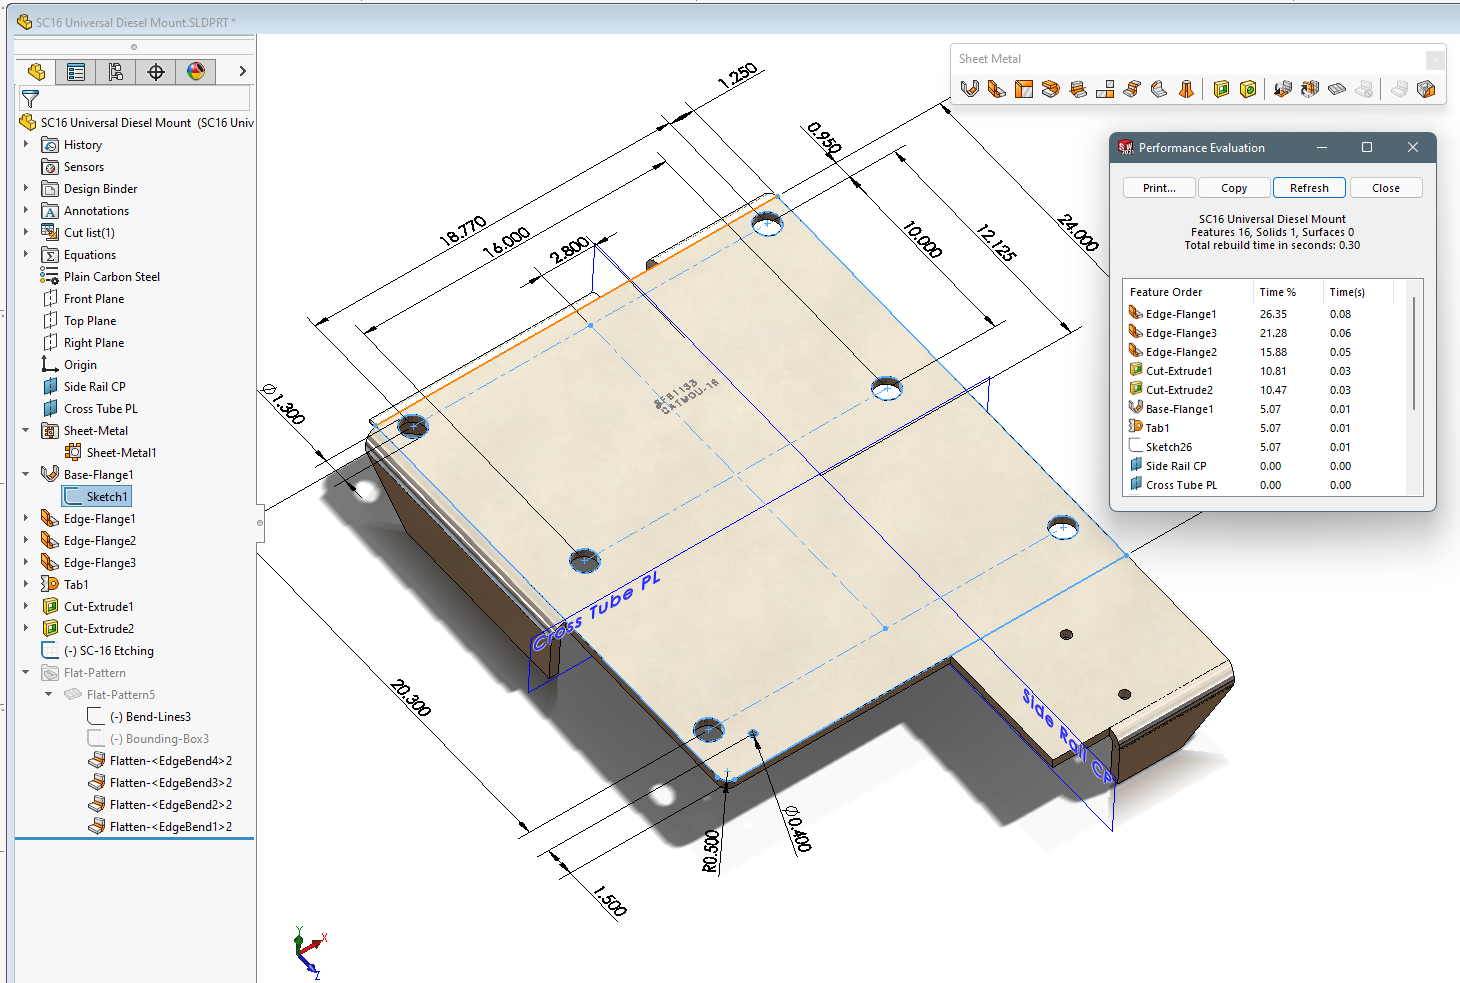Expand the Annotations folder
The width and height of the screenshot is (1460, 983).
26,210
